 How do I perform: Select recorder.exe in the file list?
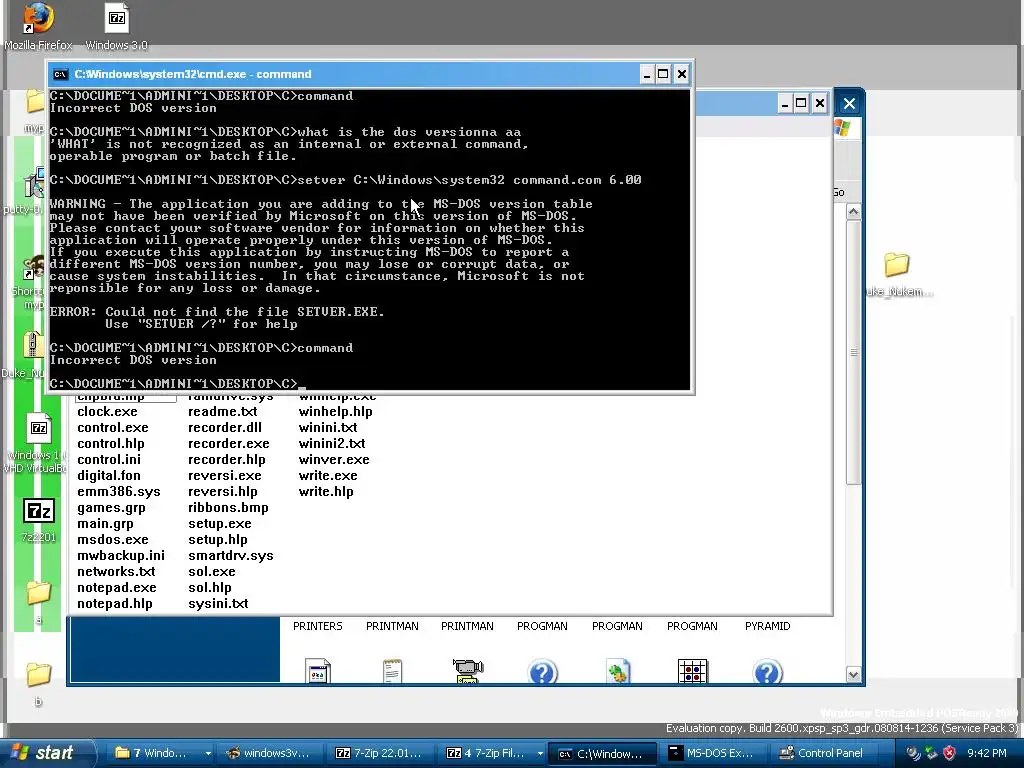(x=229, y=443)
